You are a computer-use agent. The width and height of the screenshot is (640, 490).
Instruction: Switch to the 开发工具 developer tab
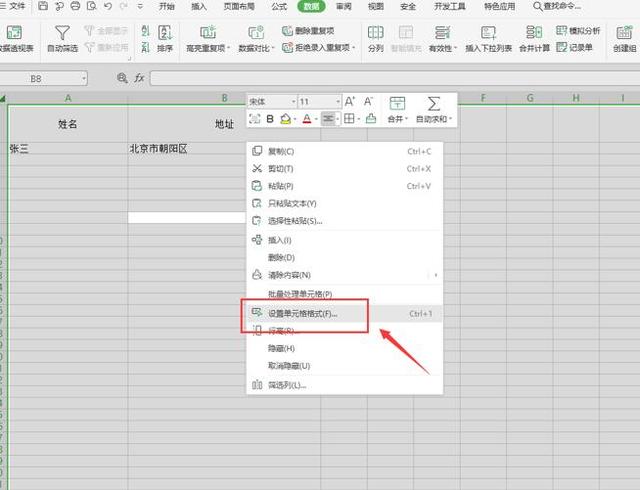tap(450, 7)
